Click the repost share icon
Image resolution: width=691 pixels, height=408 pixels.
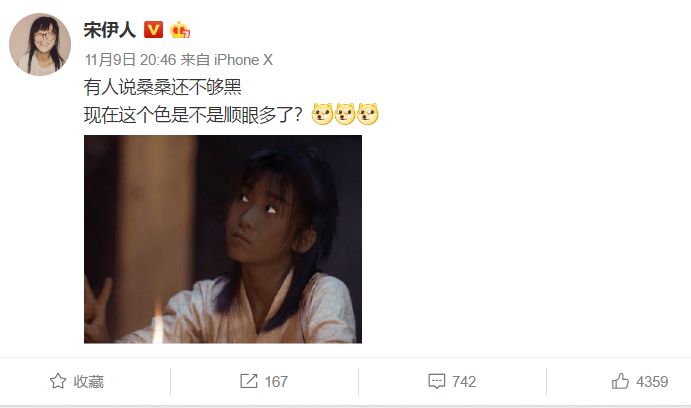point(249,381)
